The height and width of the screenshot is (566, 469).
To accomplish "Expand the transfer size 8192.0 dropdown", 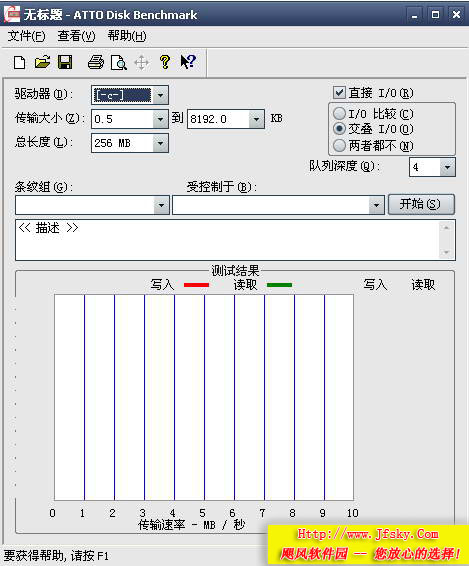I will coord(256,119).
